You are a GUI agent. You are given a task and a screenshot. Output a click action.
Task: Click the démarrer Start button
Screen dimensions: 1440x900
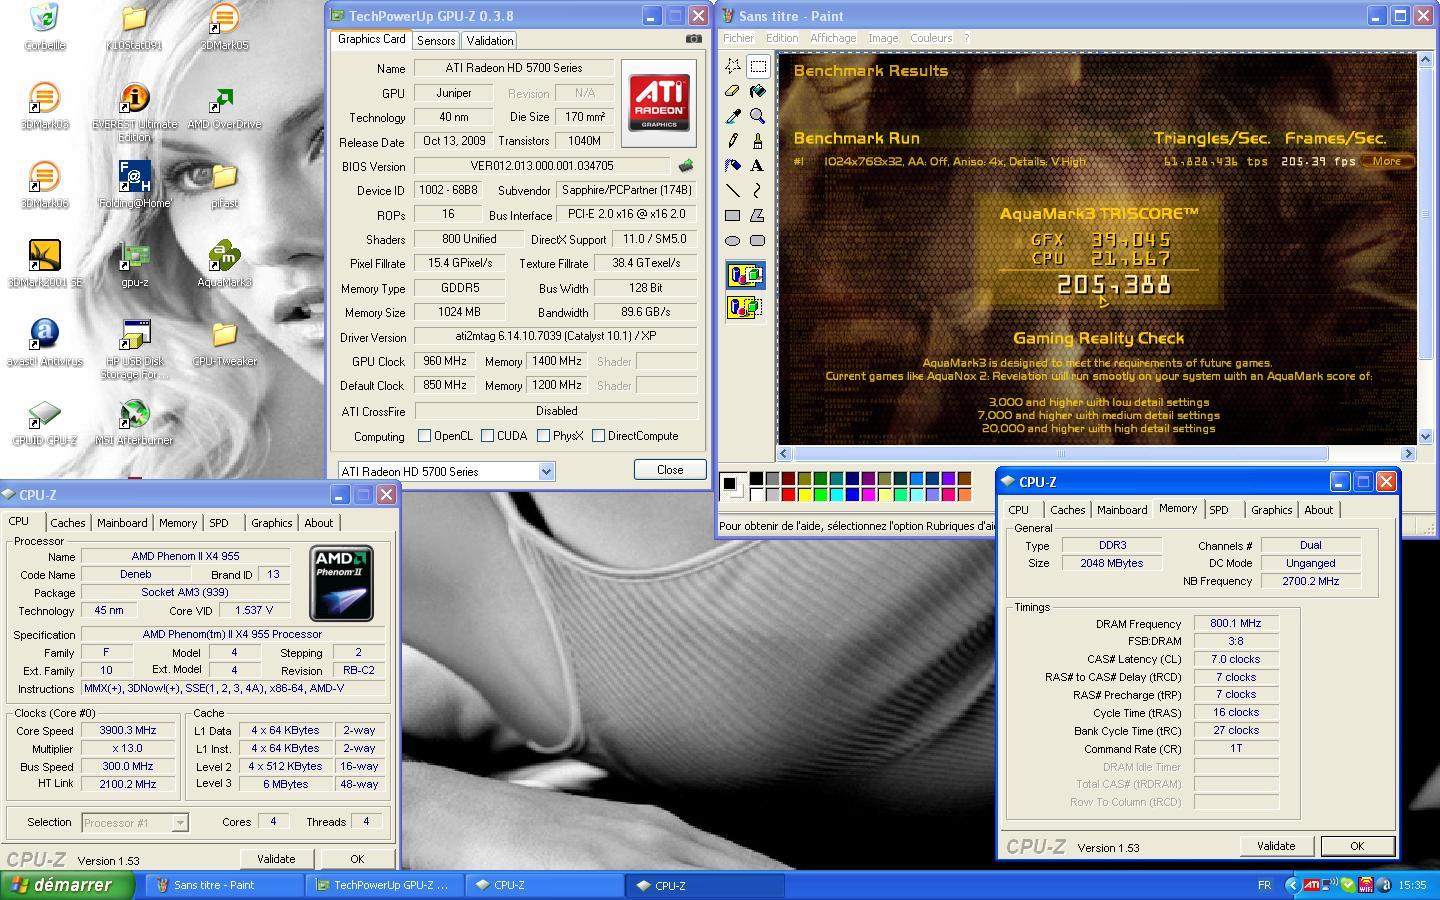point(67,885)
